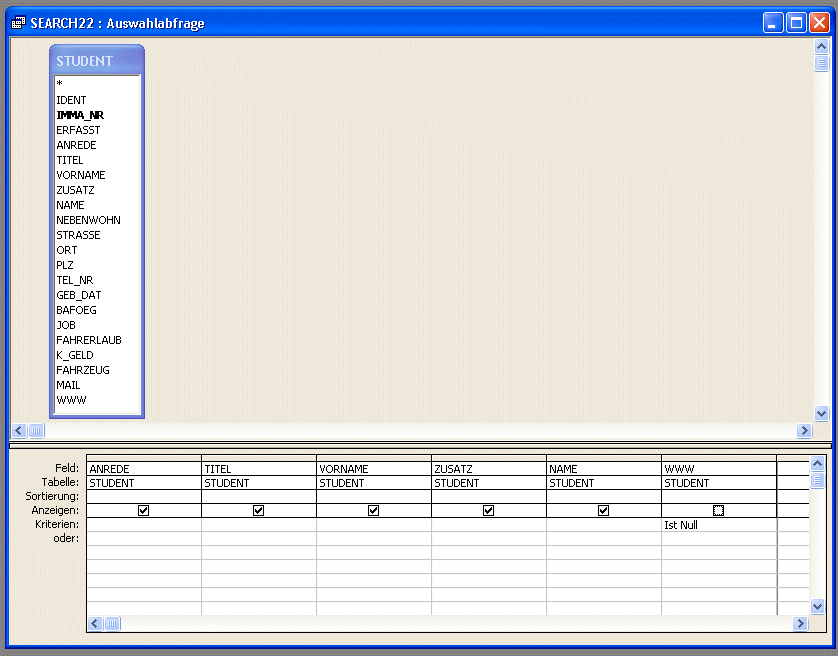Click scroll right arrow of upper table pane
This screenshot has height=656, width=838.
click(x=804, y=430)
